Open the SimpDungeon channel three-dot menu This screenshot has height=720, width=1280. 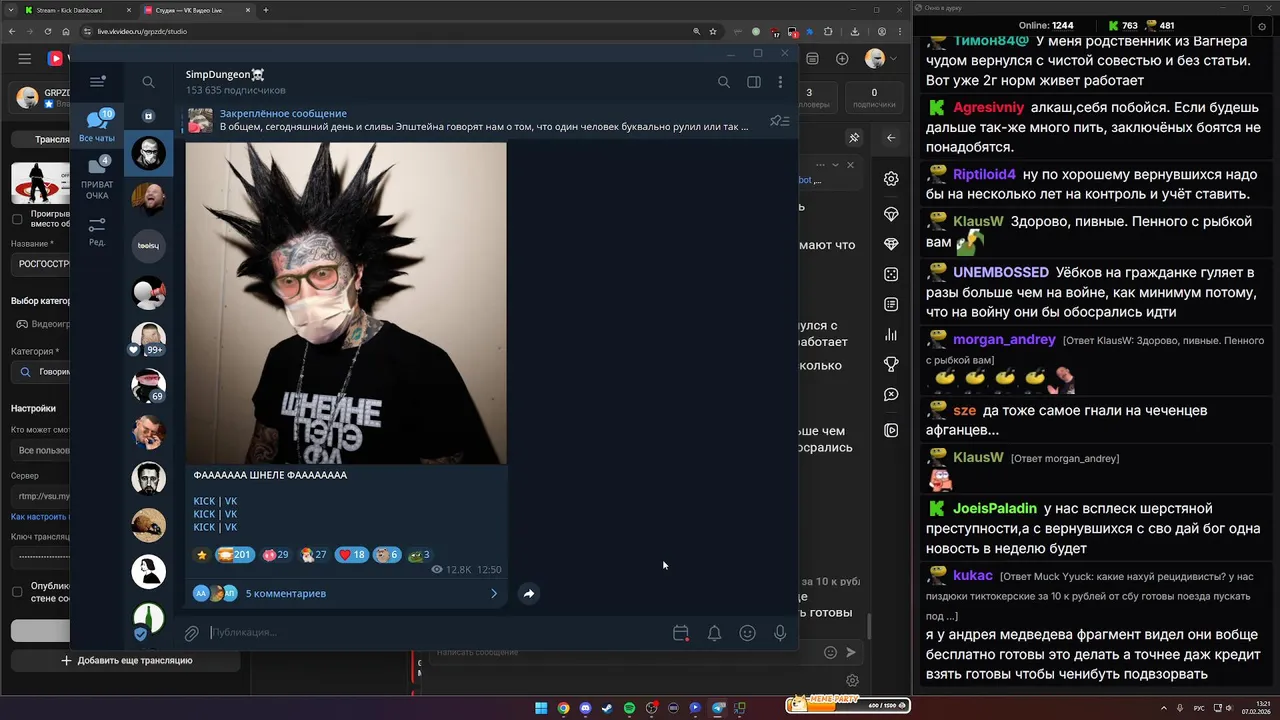780,82
